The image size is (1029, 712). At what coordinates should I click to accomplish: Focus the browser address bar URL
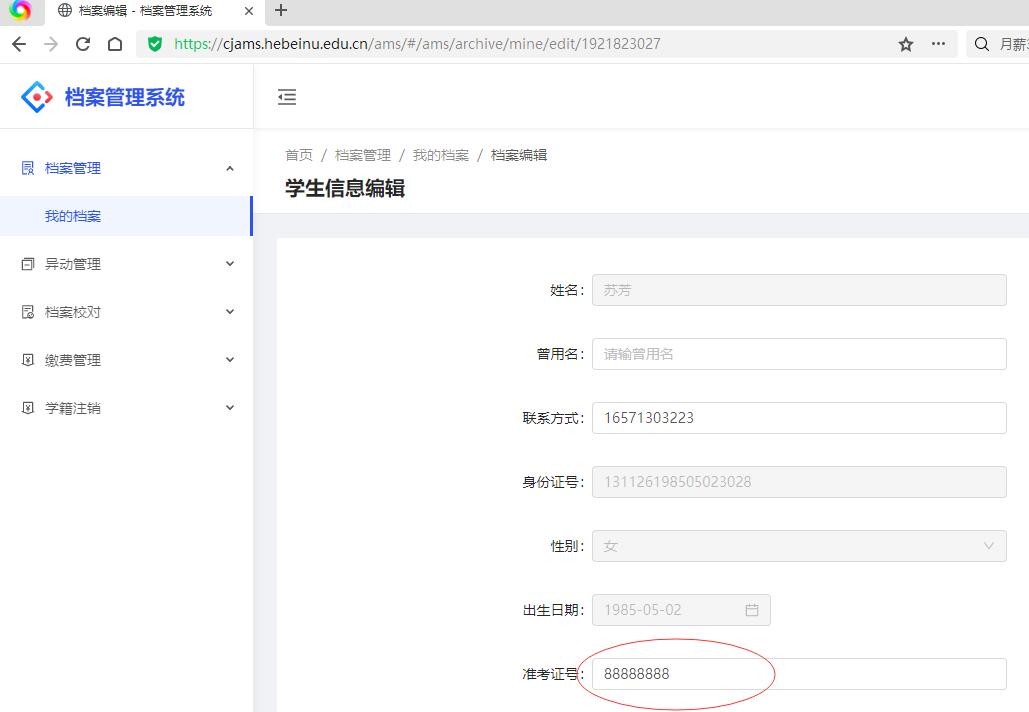click(417, 44)
